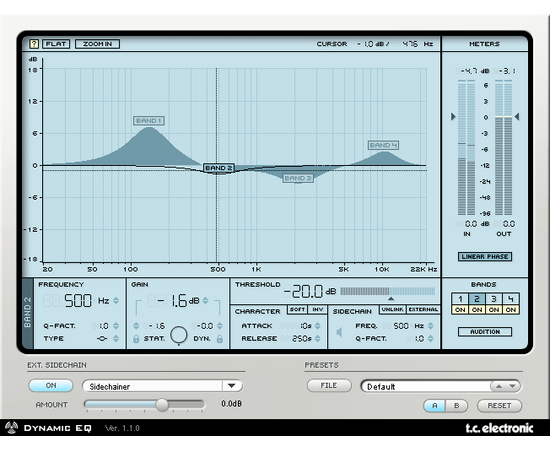Image resolution: width=550 pixels, height=450 pixels.
Task: Toggle the EXTERNAL sidechain button
Action: pos(423,309)
